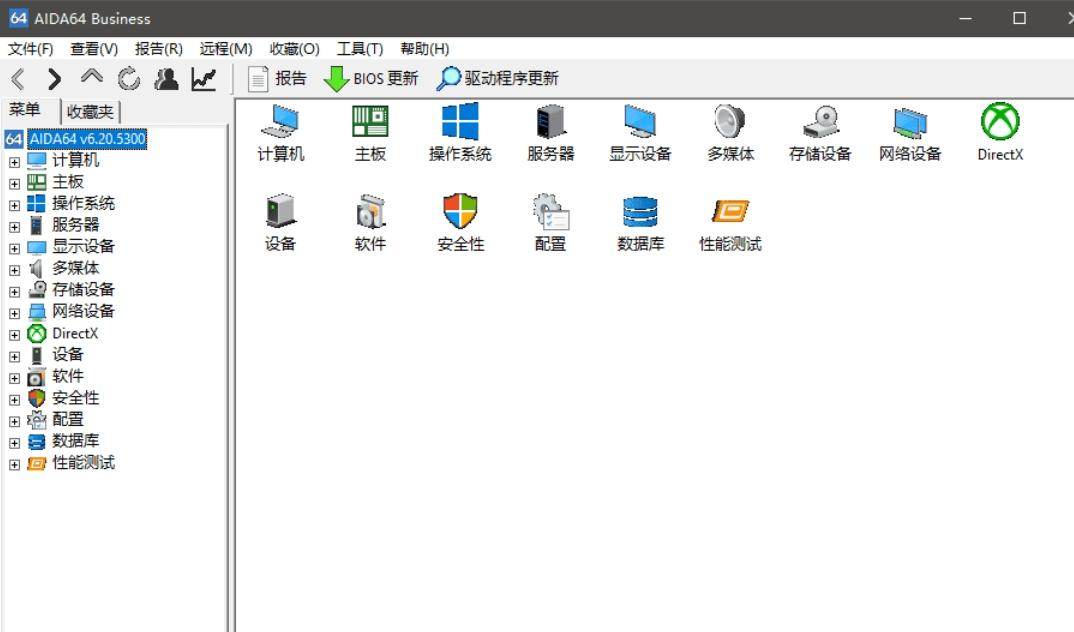The width and height of the screenshot is (1074, 632).
Task: Select 显示设备 in the tree
Action: pos(84,247)
